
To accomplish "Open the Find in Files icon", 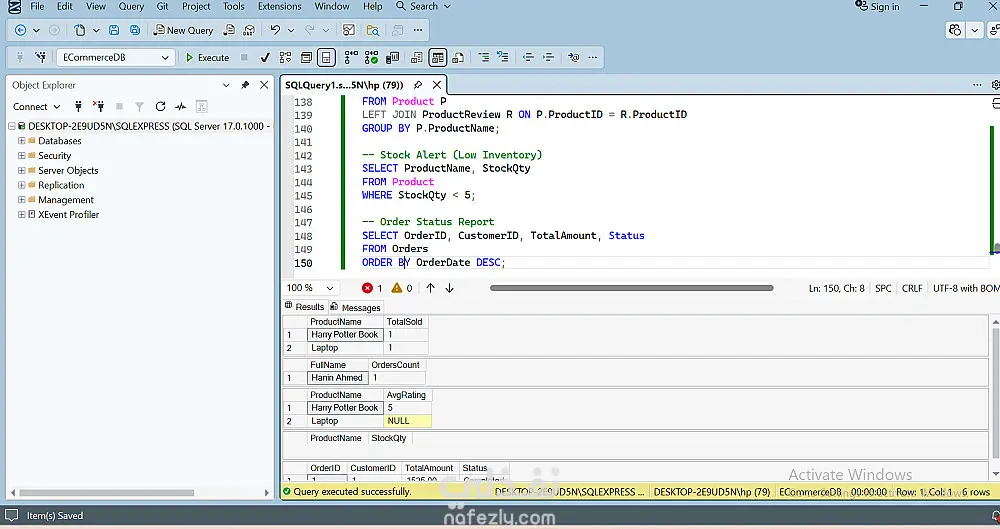I will coord(373,30).
